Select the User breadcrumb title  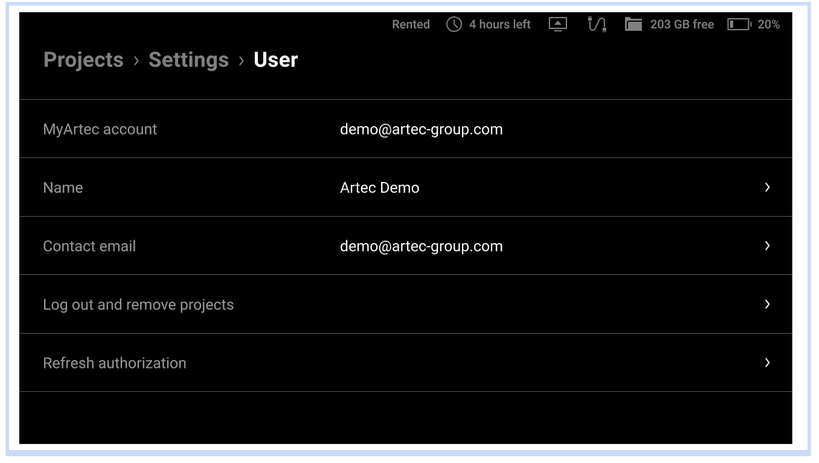pyautogui.click(x=276, y=60)
